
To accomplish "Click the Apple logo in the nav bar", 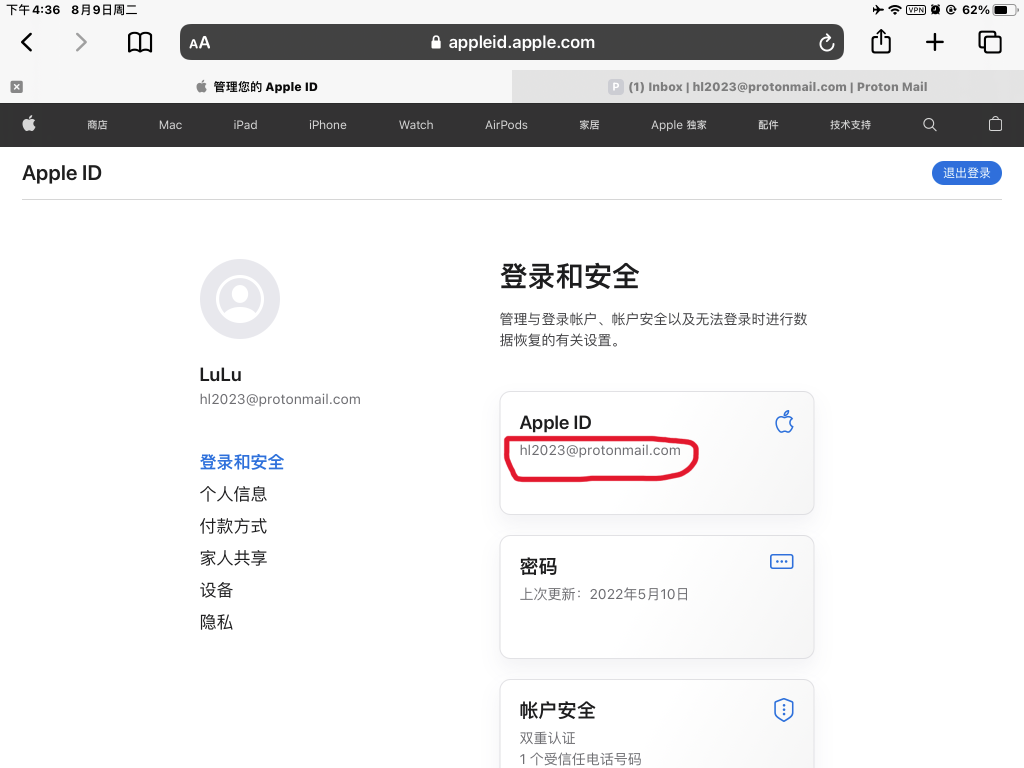I will point(29,124).
